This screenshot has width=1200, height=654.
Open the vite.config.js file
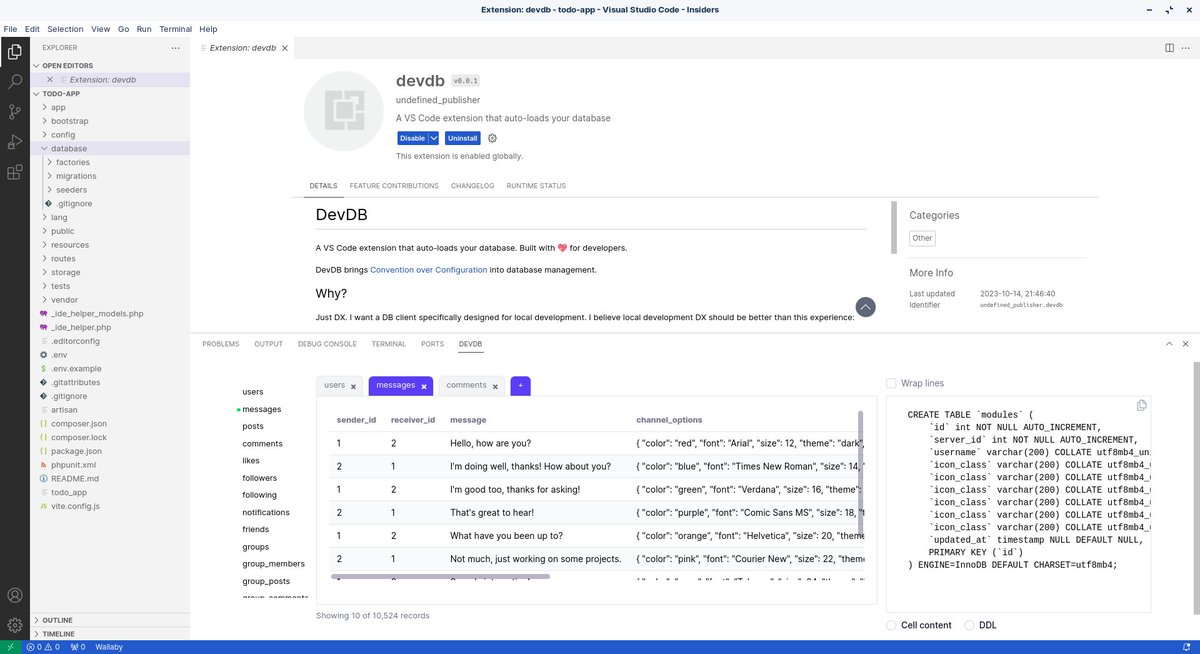(x=75, y=506)
